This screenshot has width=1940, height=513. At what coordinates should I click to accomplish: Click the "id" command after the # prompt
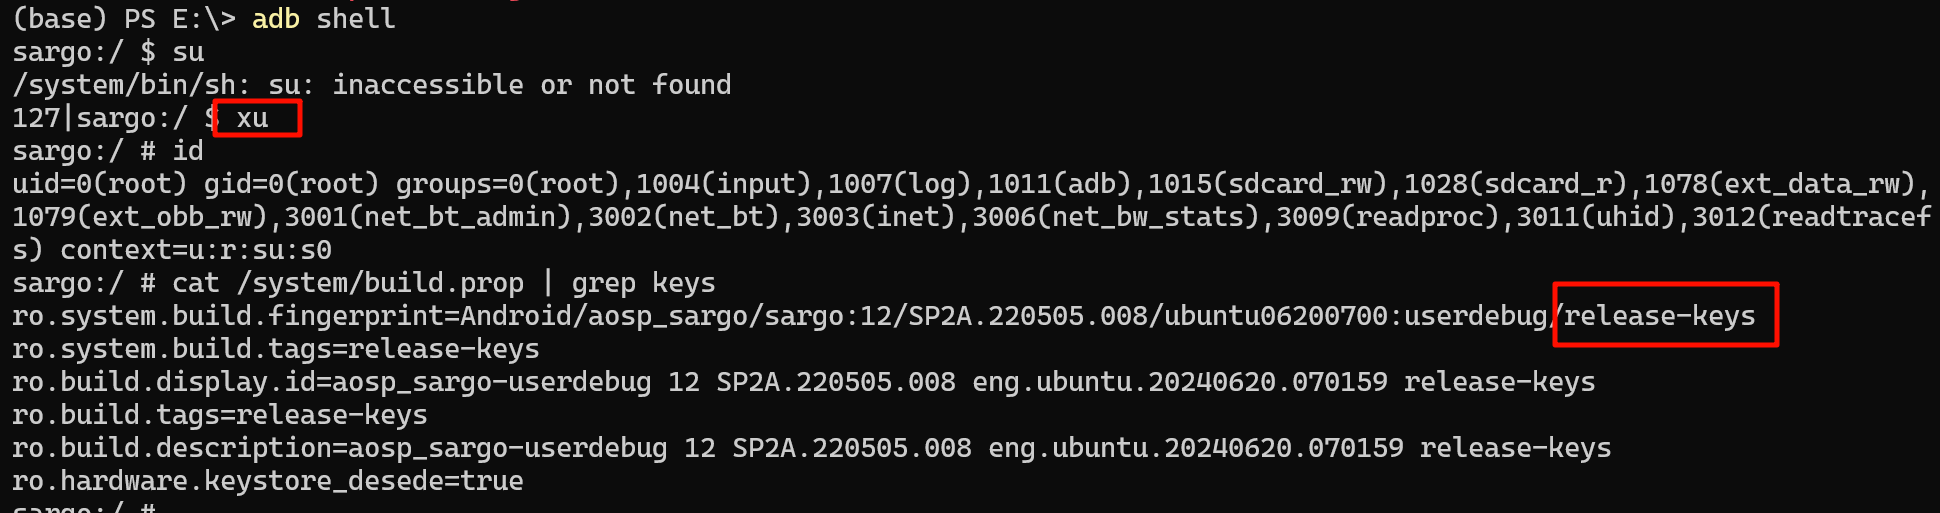tap(188, 151)
